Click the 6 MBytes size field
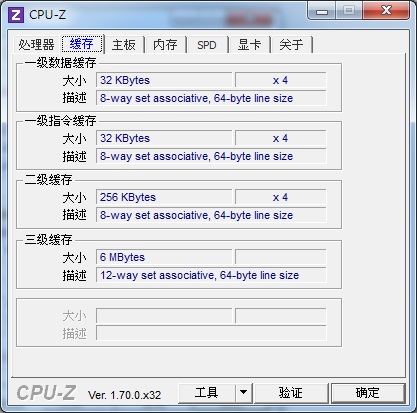Image resolution: width=417 pixels, height=413 pixels. (164, 257)
